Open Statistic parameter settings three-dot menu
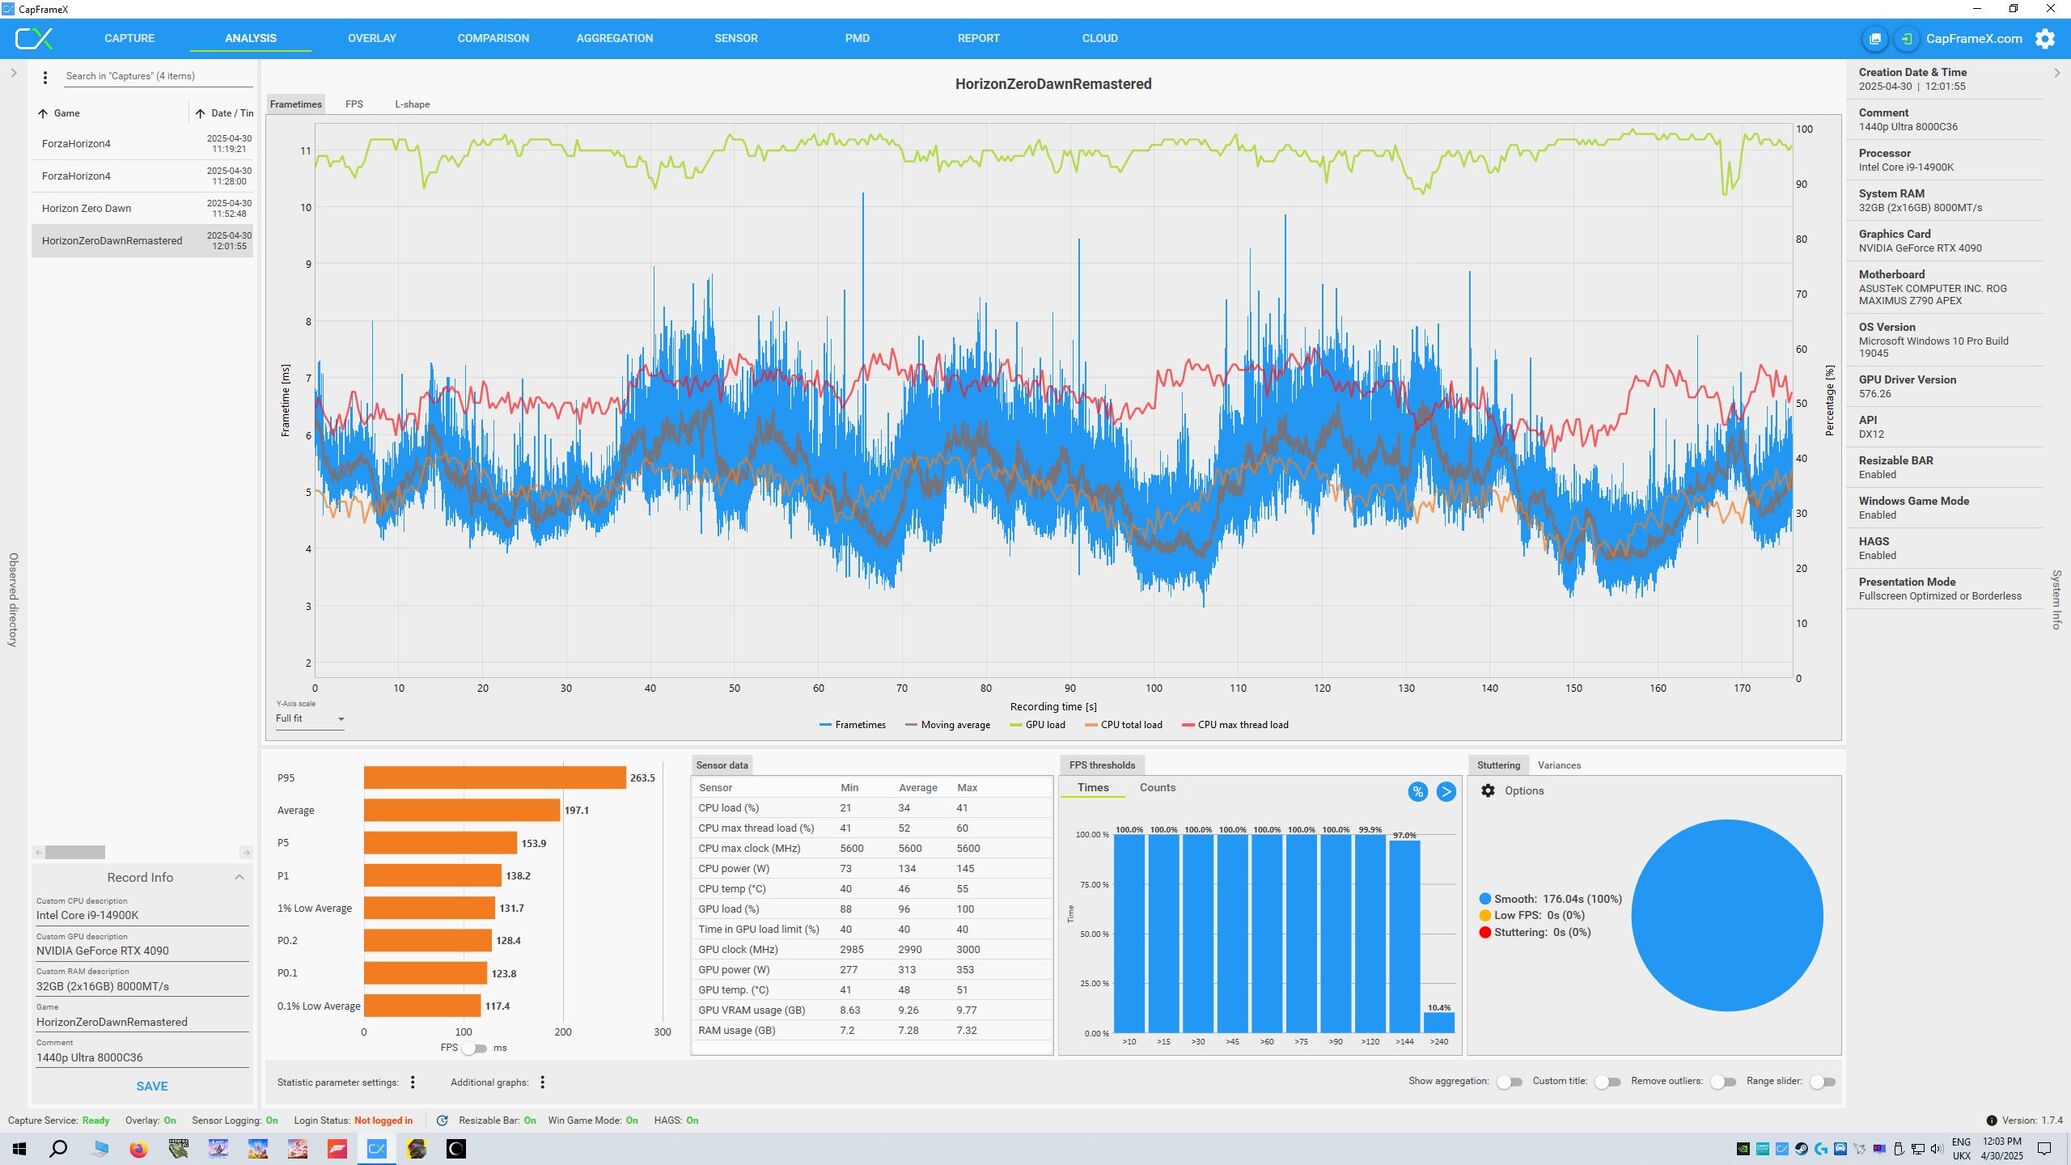The height and width of the screenshot is (1165, 2071). coord(413,1082)
